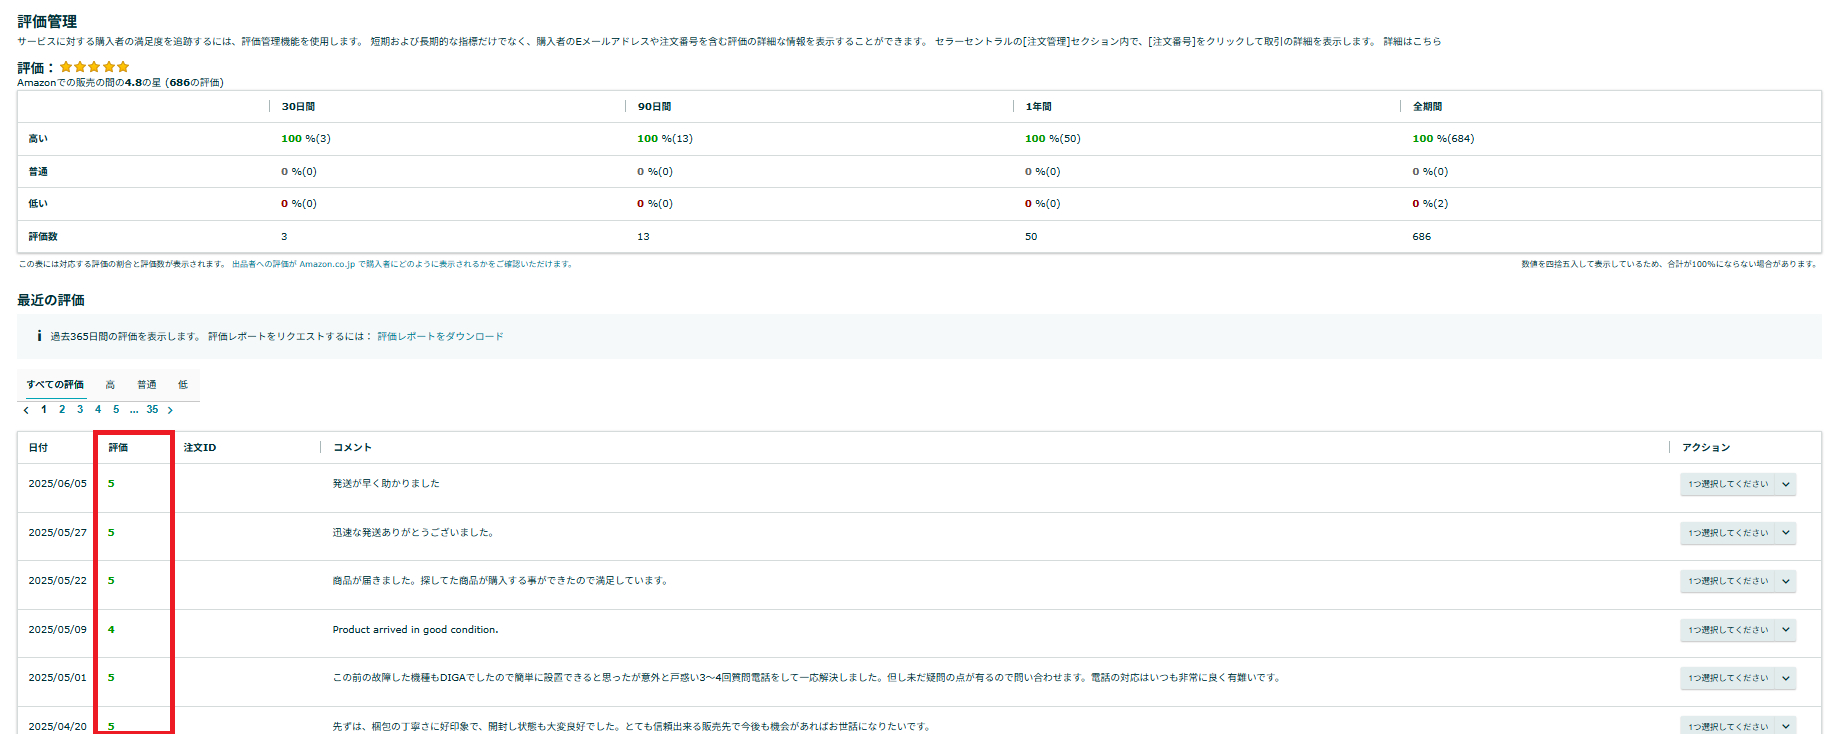Go to page 5 in pagination
The height and width of the screenshot is (734, 1828).
click(116, 410)
